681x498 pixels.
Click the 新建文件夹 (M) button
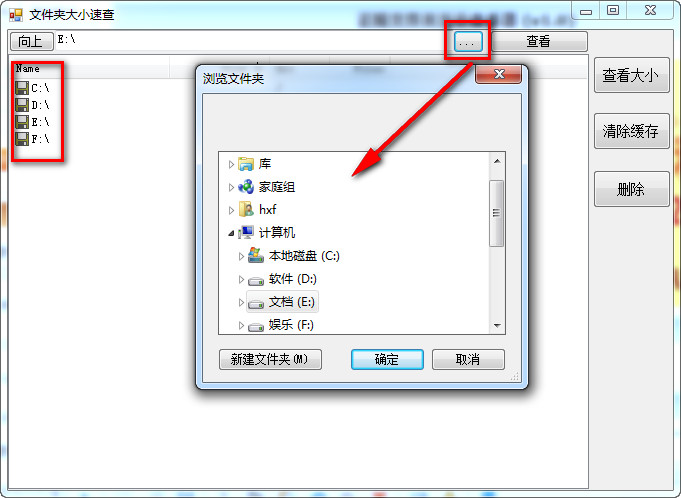pos(270,359)
